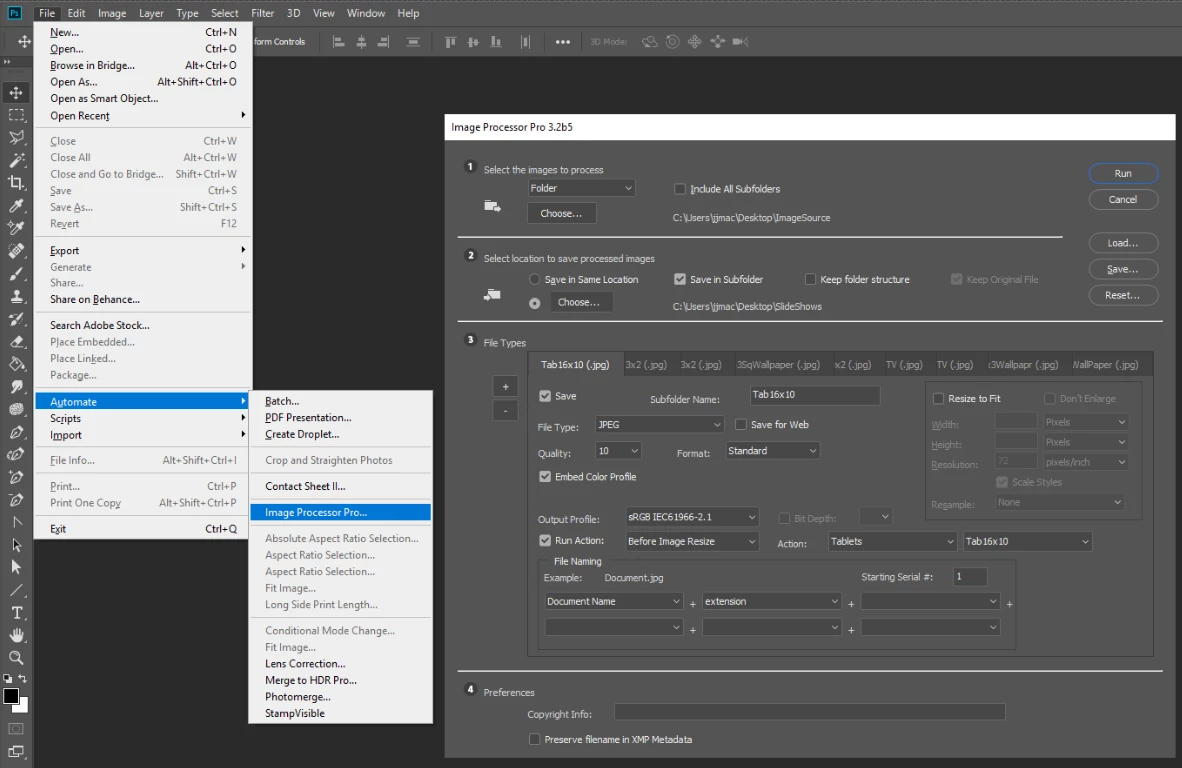The height and width of the screenshot is (768, 1182).
Task: Select the Clone Stamp tool
Action: [16, 296]
